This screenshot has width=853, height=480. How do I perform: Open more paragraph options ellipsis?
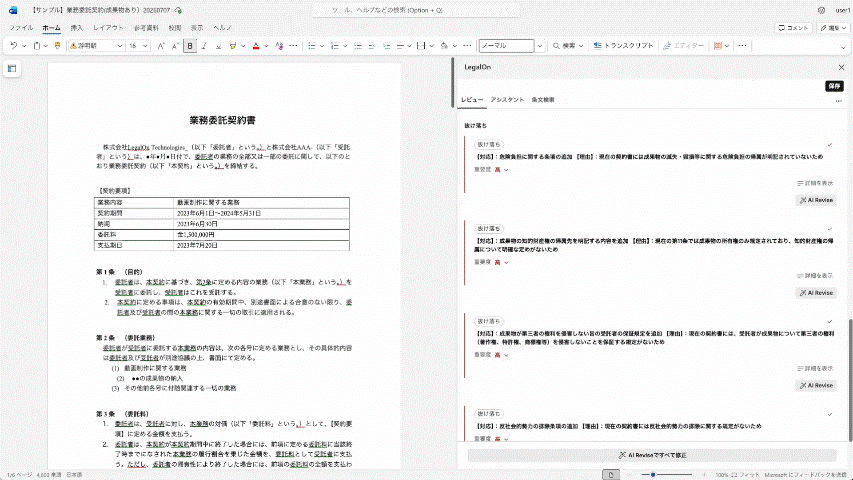click(x=467, y=46)
